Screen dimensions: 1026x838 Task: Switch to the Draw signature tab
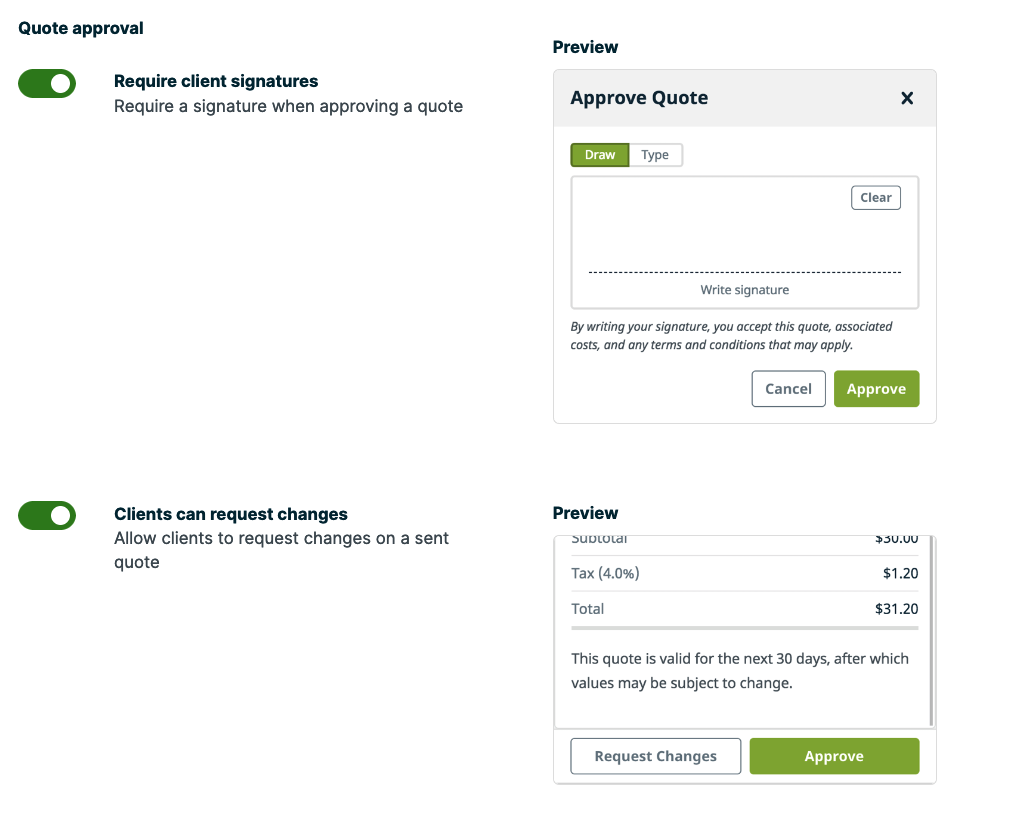[600, 155]
